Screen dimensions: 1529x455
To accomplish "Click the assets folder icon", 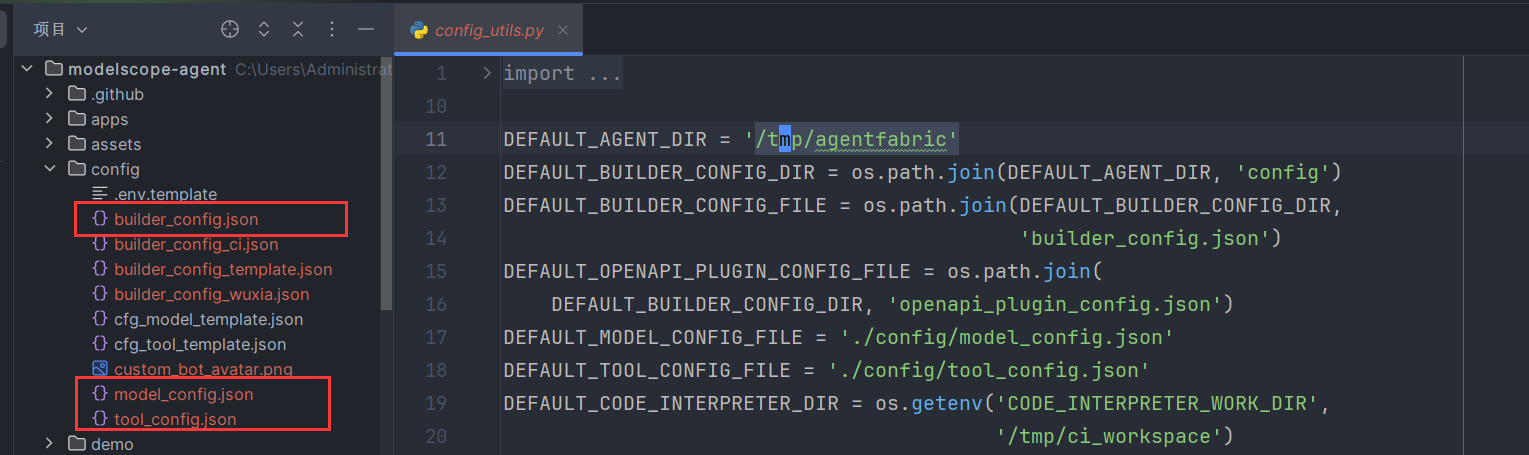I will point(76,144).
